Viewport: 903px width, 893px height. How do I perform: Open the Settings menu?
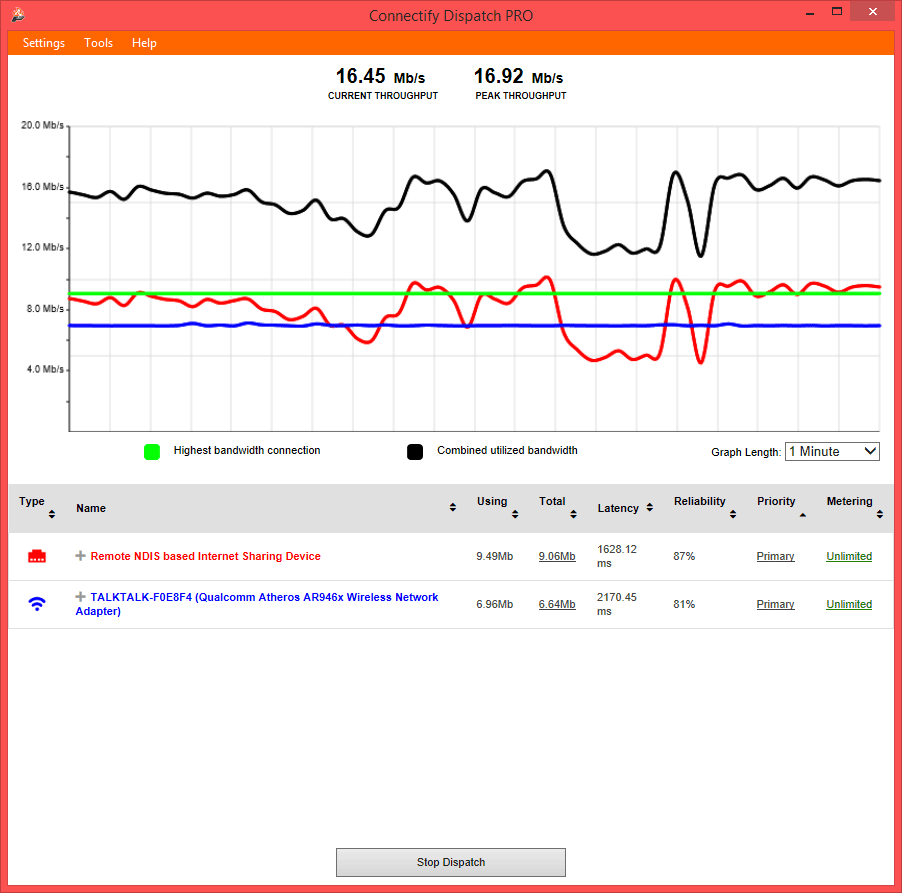point(44,43)
